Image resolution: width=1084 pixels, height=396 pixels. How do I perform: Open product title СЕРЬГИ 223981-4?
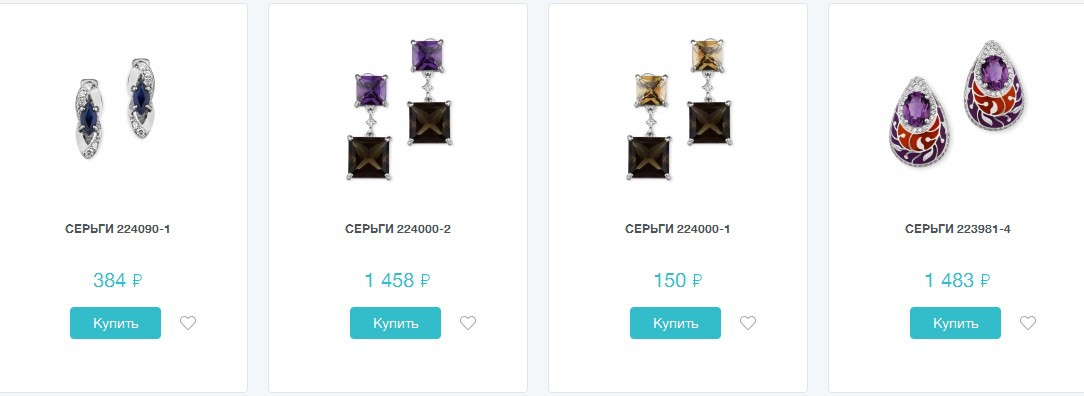point(957,229)
